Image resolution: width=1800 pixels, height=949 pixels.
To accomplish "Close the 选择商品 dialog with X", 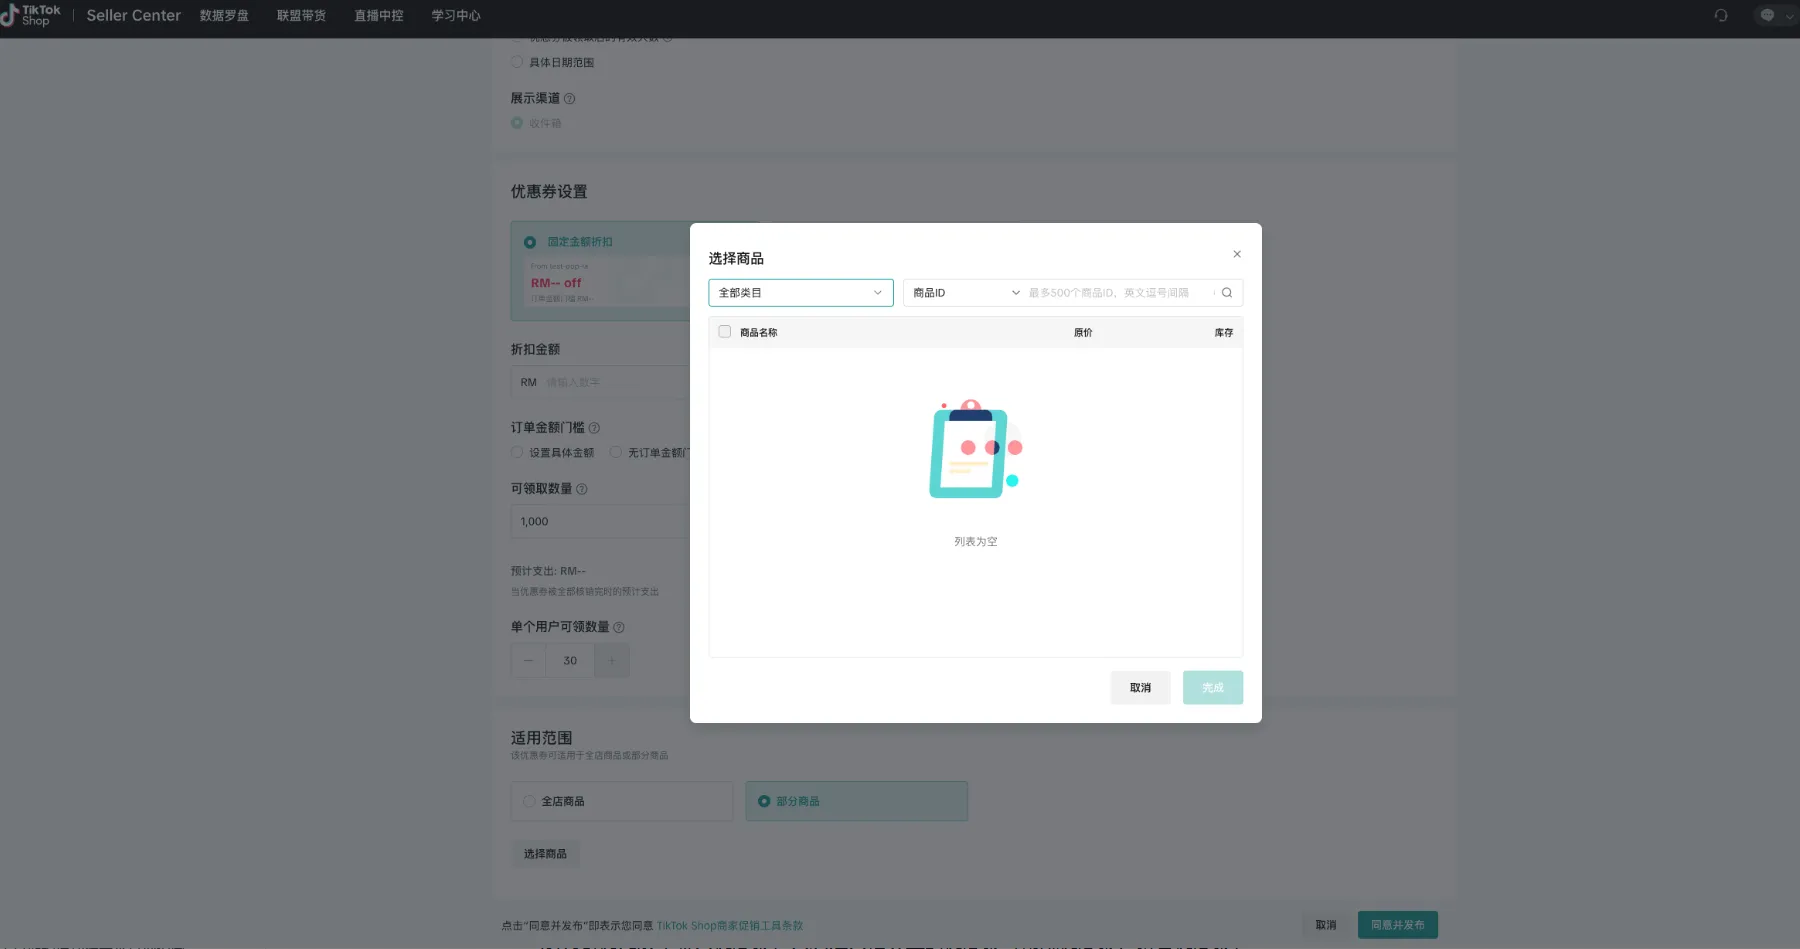I will click(1237, 254).
